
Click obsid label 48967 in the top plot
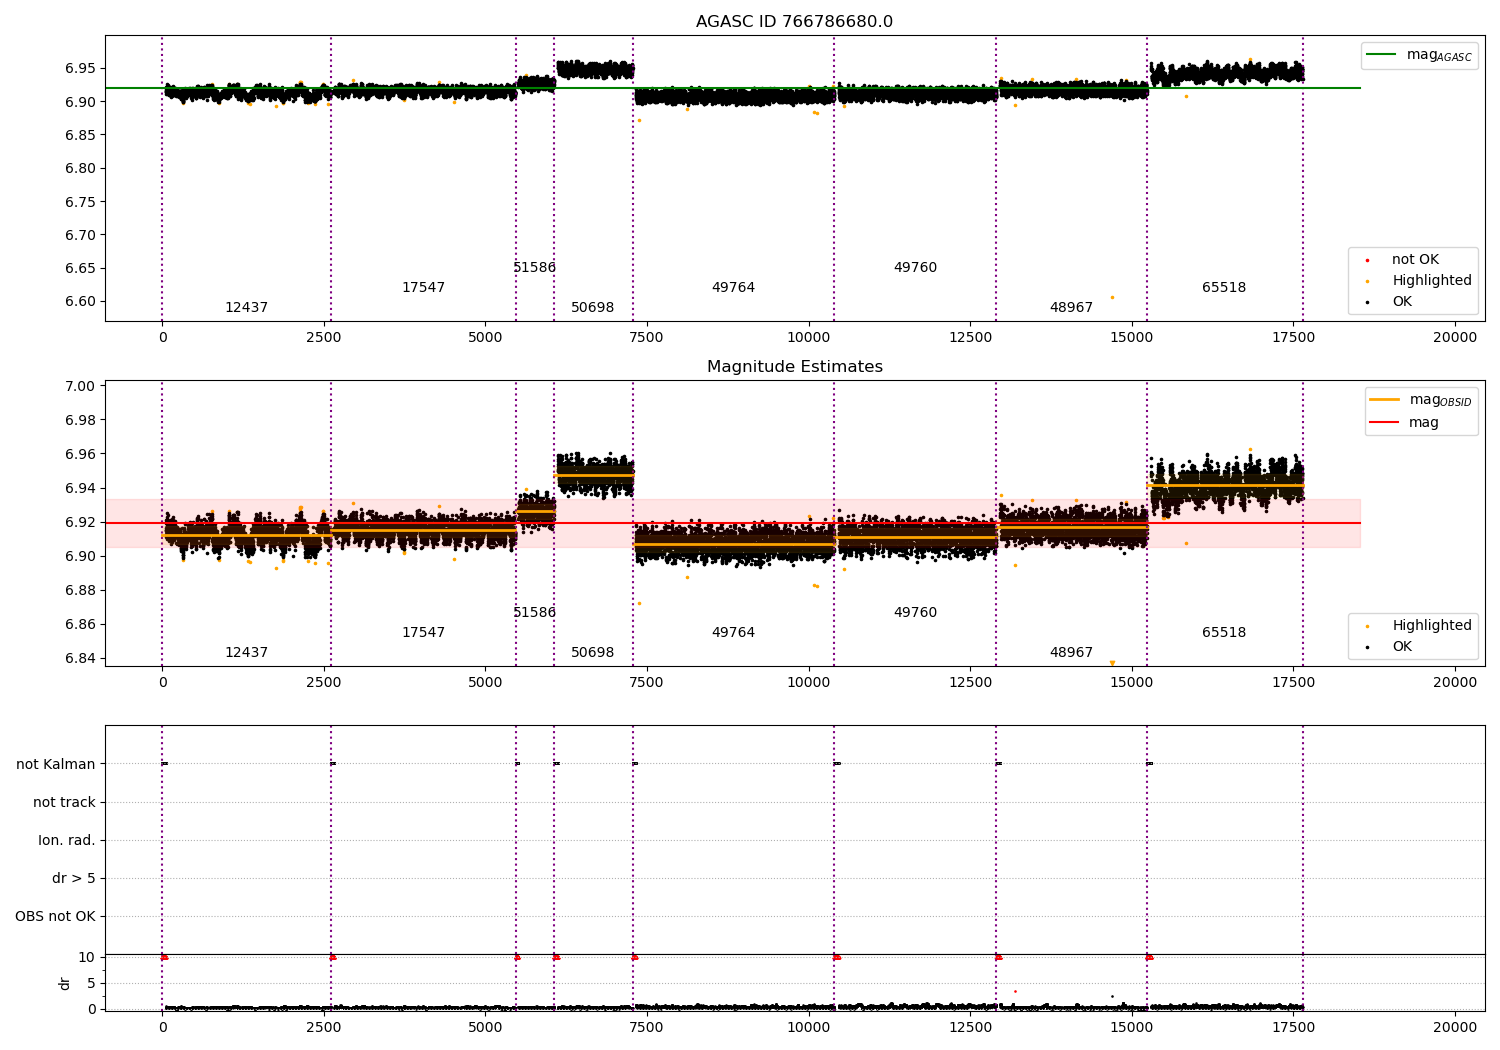(1071, 308)
